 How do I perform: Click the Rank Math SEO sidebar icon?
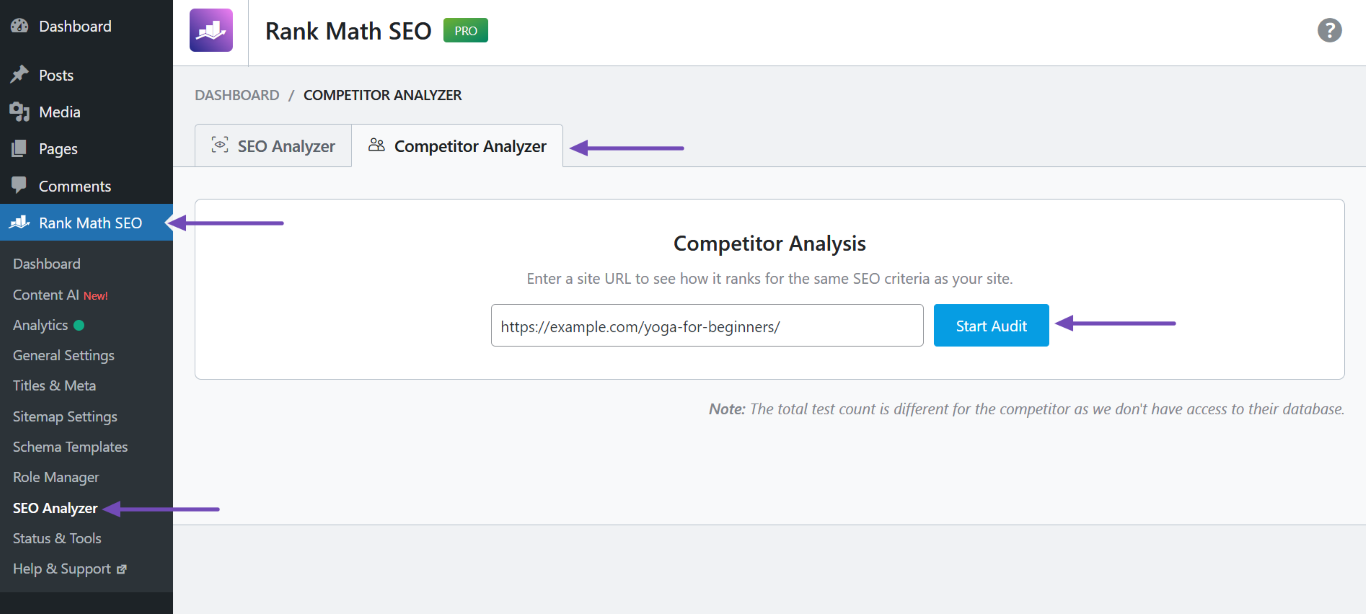click(x=19, y=223)
